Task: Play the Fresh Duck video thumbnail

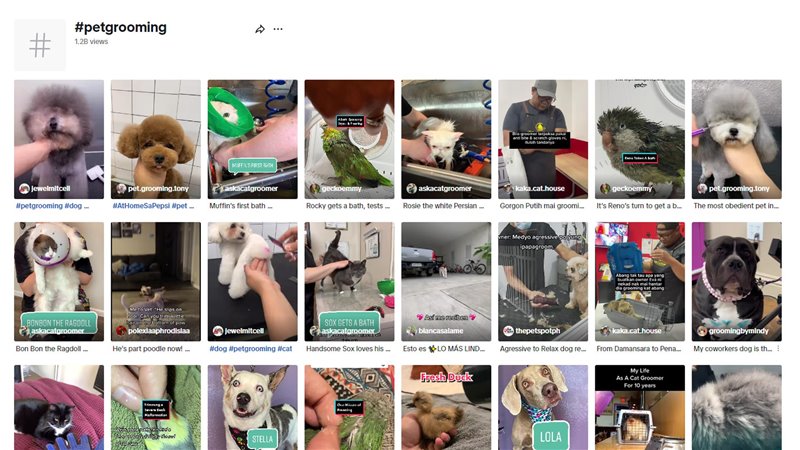Action: [446, 407]
